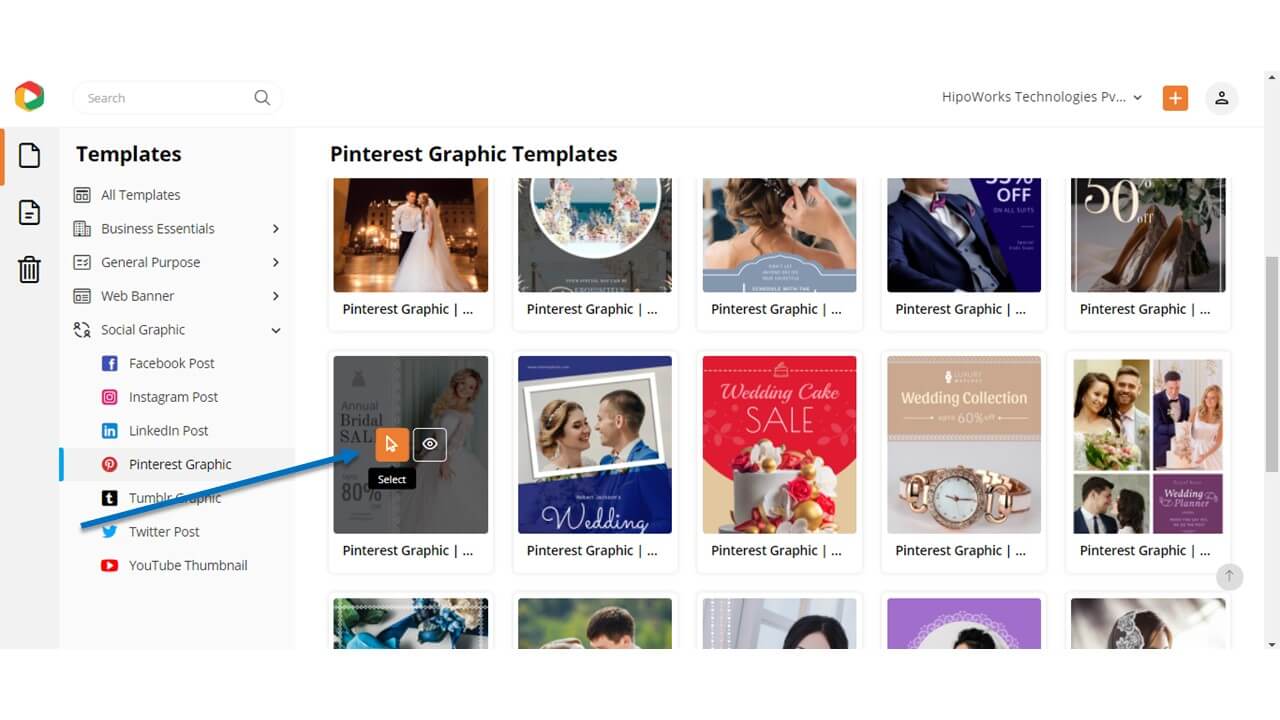Open drafts via the document icon in left rail
Image resolution: width=1280 pixels, height=720 pixels.
(x=29, y=212)
